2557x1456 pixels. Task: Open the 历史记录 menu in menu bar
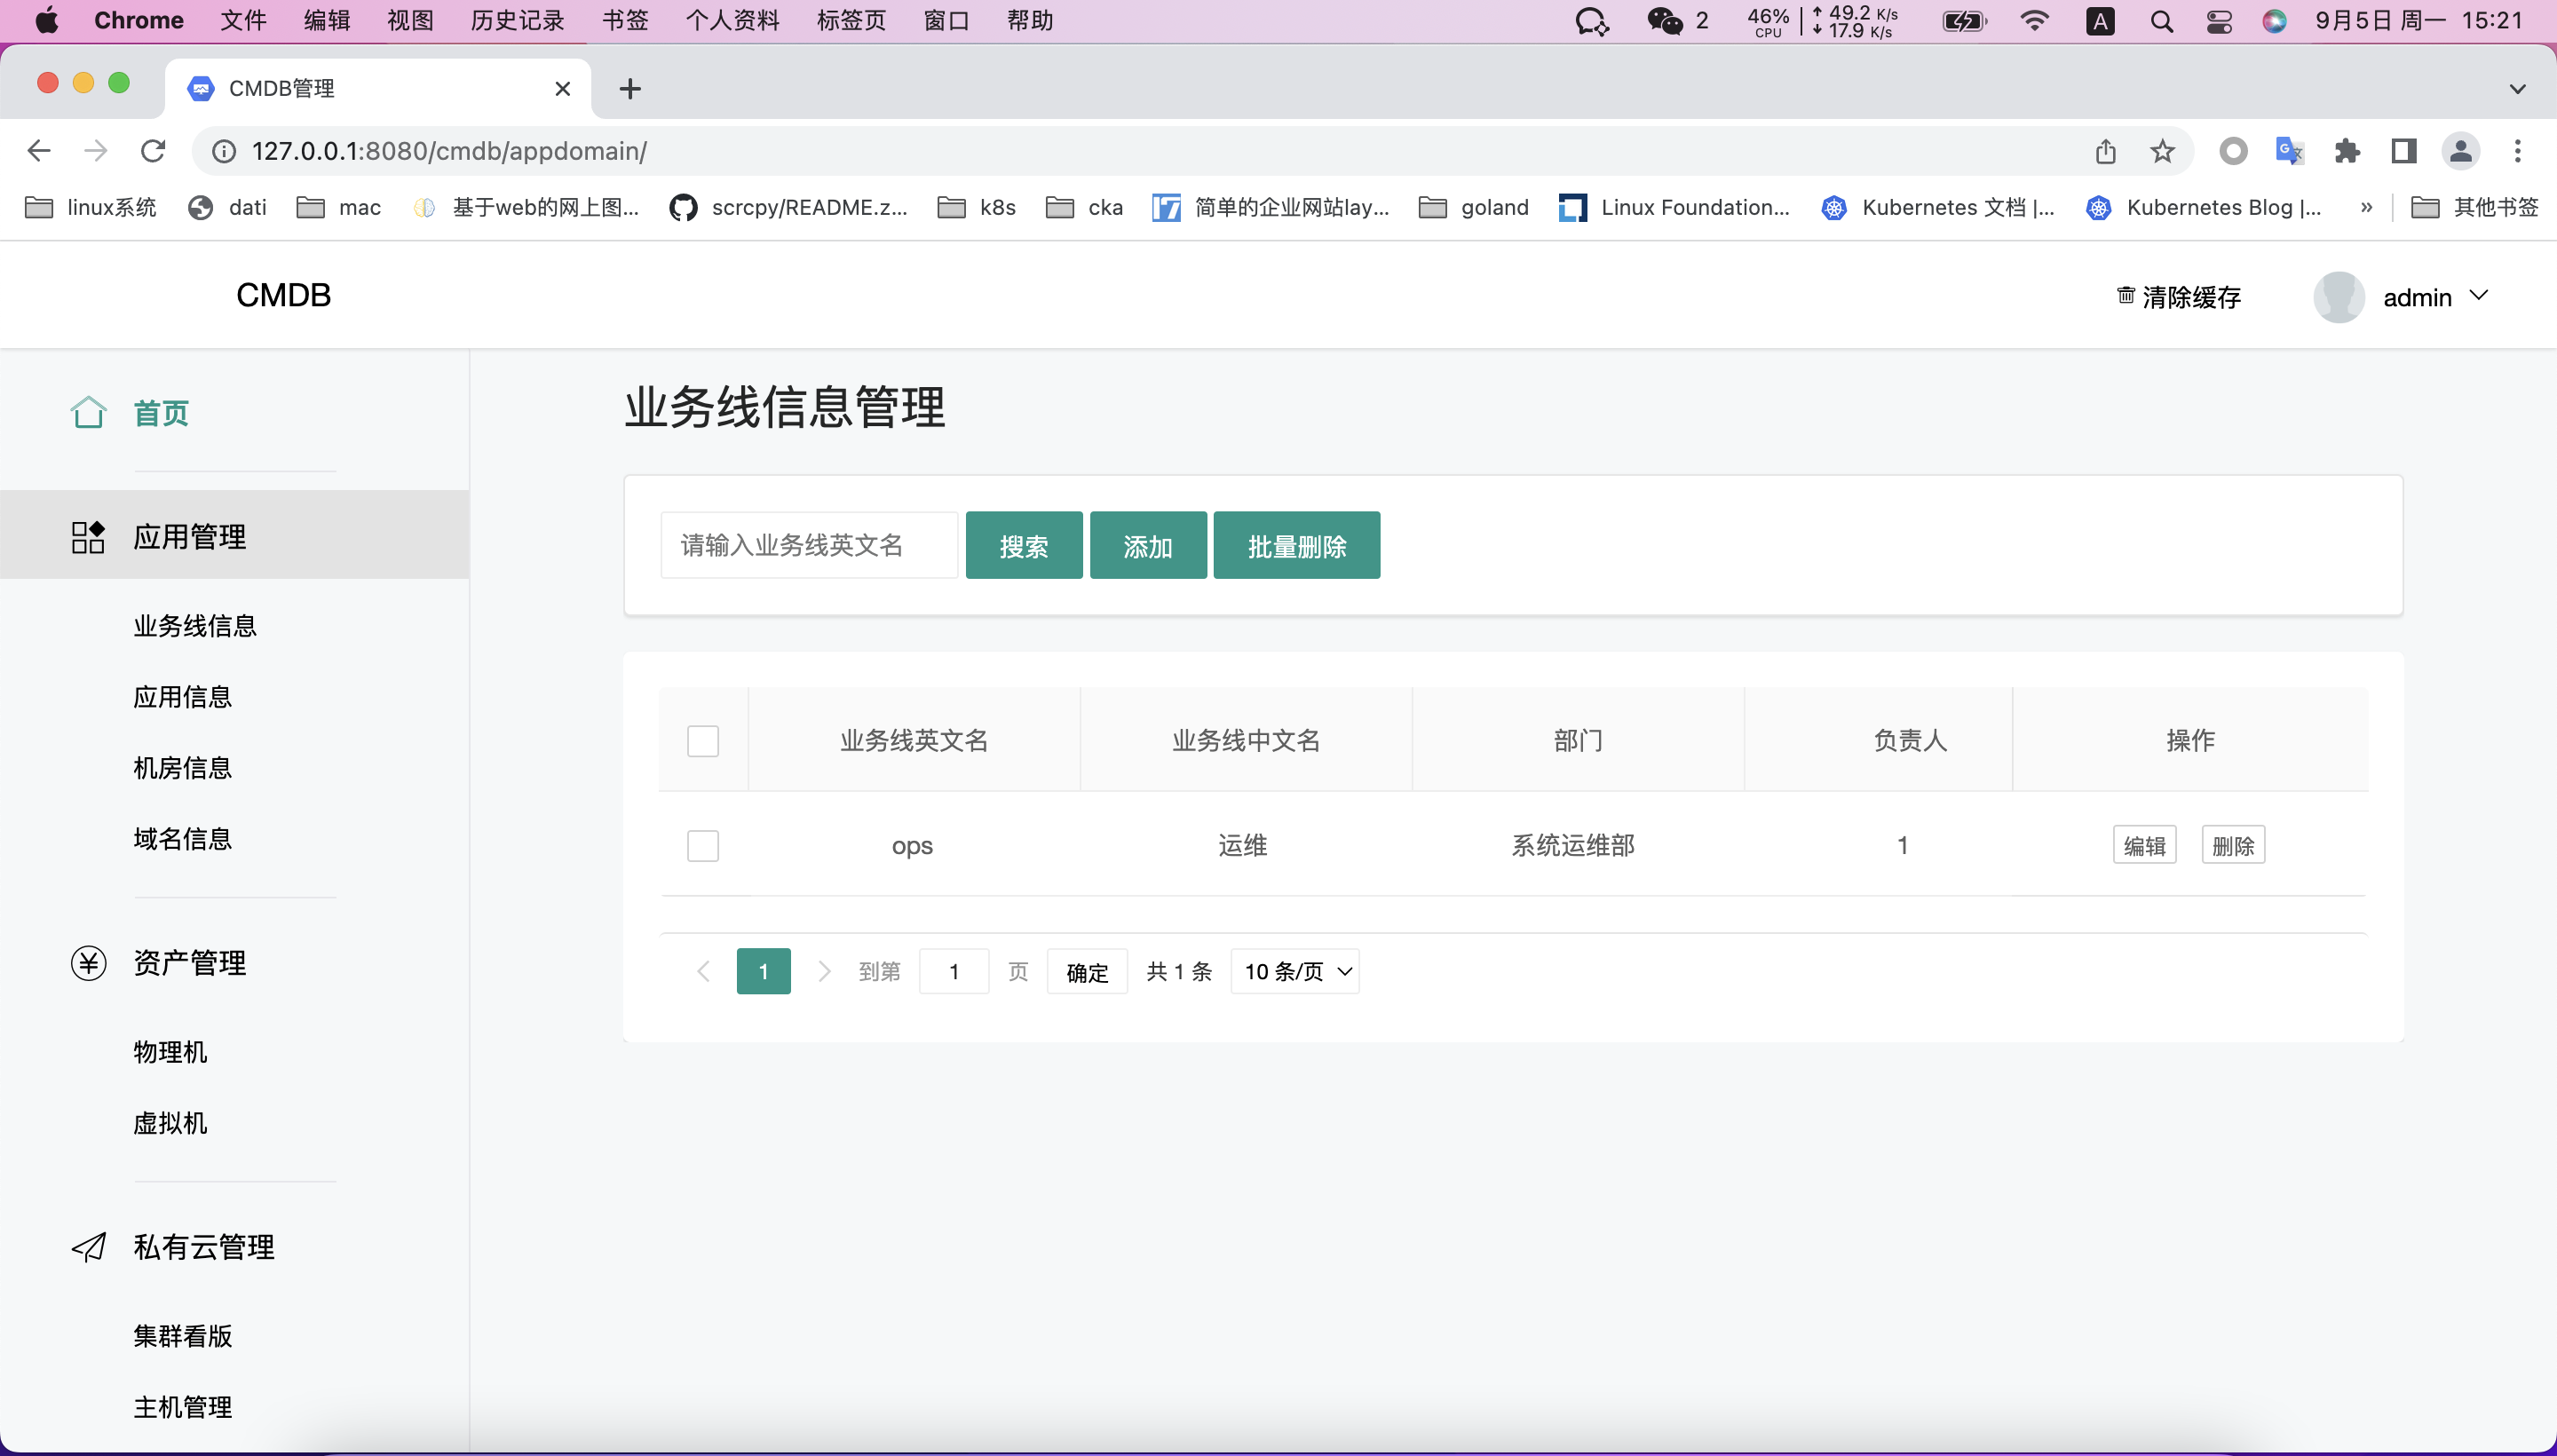pos(517,21)
